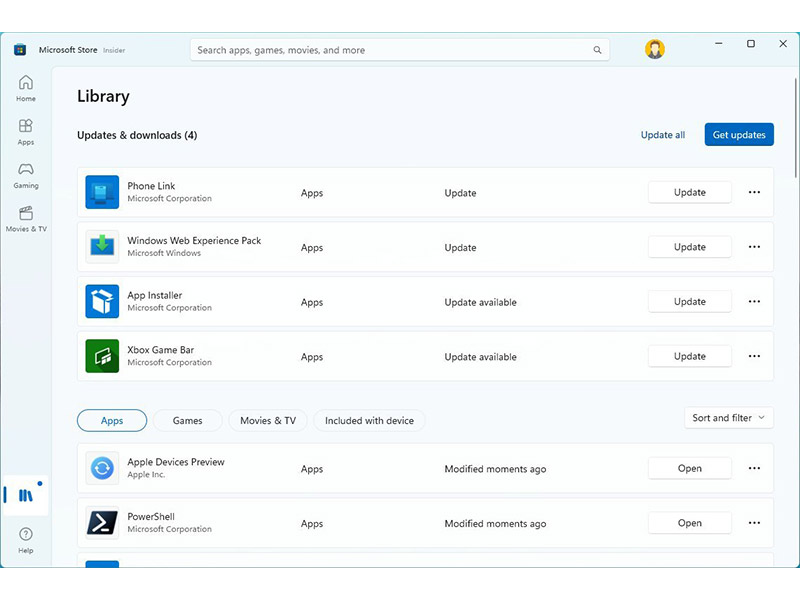Open more options for Xbox Game Bar
This screenshot has width=800, height=600.
pos(754,356)
